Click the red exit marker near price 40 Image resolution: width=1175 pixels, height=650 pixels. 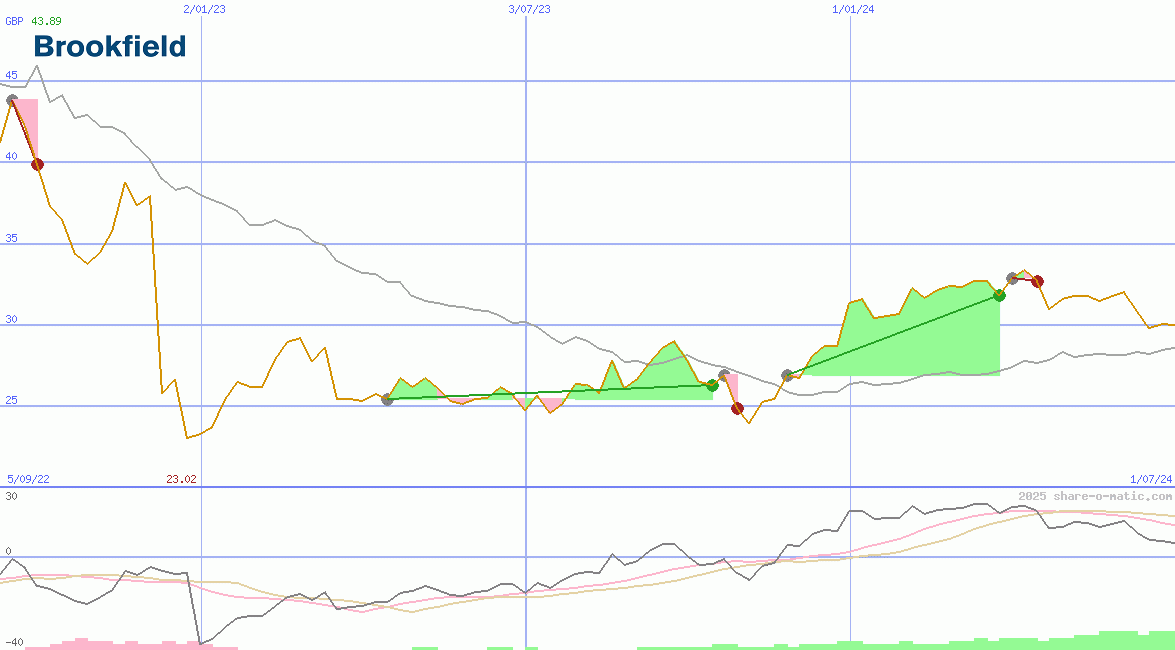37,164
